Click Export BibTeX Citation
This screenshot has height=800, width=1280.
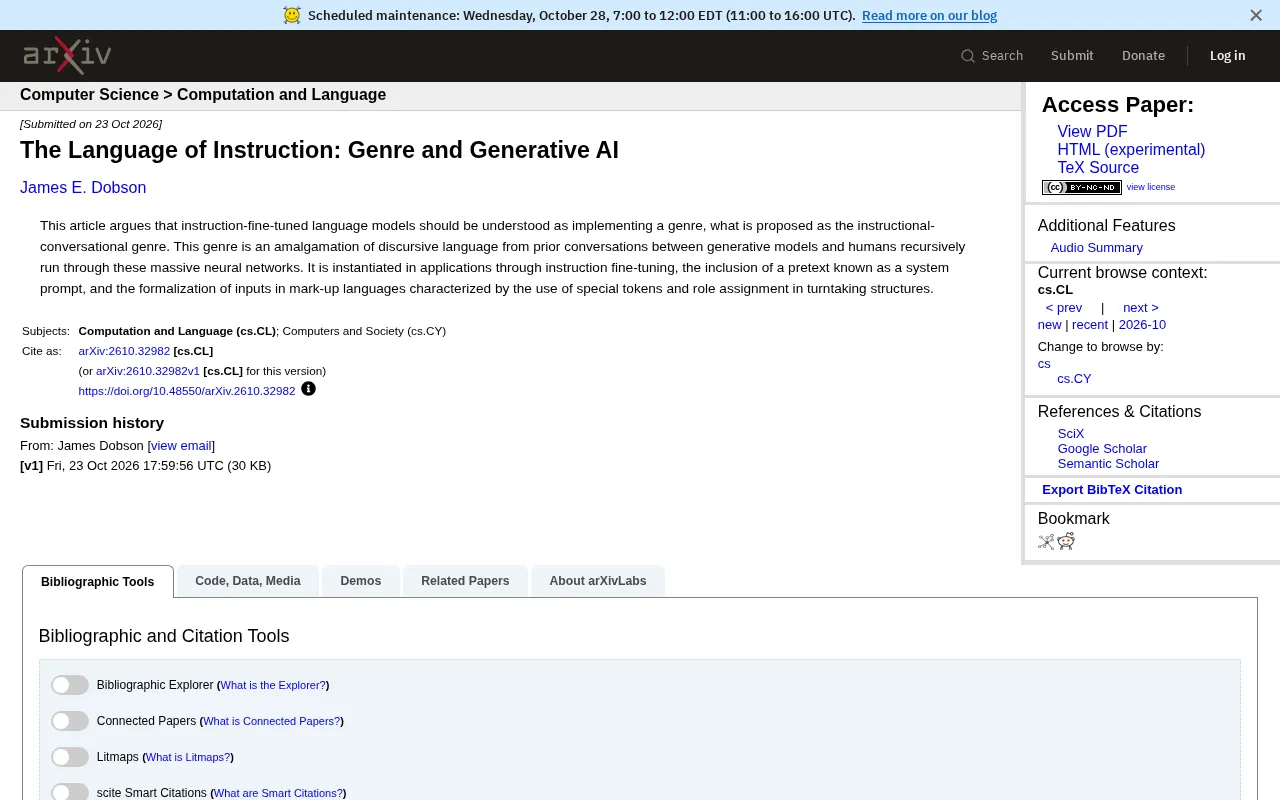(x=1112, y=490)
